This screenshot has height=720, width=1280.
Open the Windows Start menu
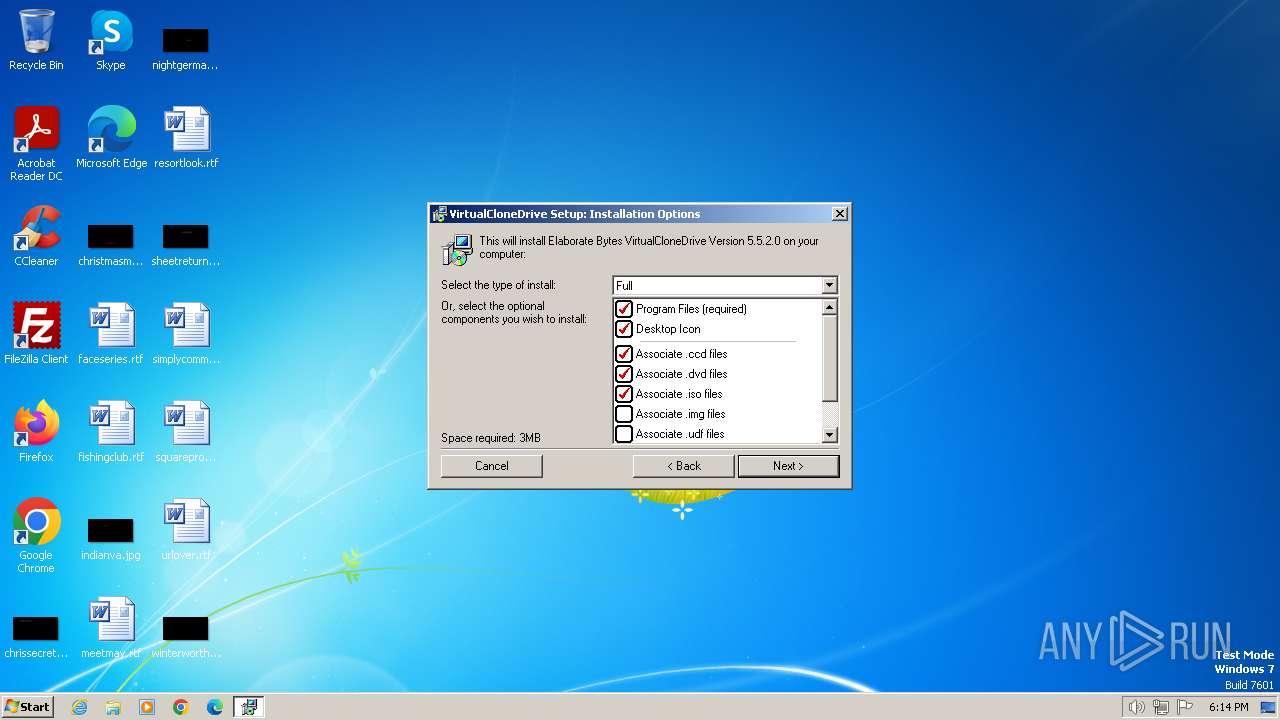pyautogui.click(x=28, y=707)
